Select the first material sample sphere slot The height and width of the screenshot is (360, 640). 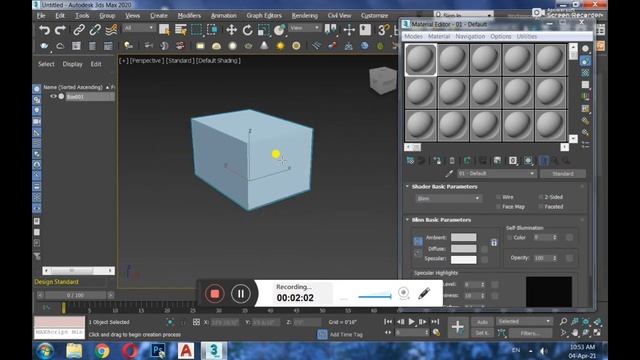[x=421, y=60]
